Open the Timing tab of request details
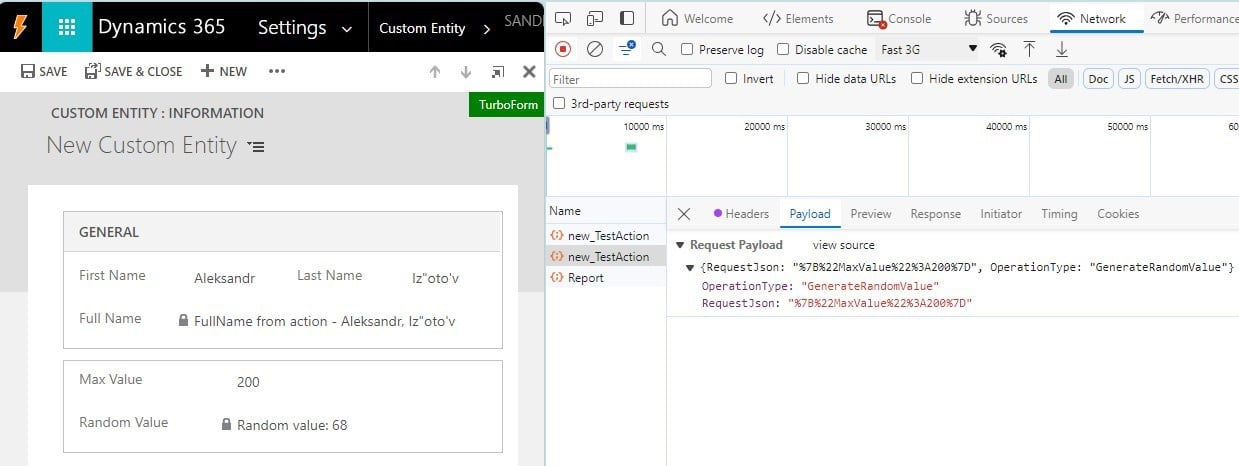The image size is (1239, 466). pyautogui.click(x=1059, y=214)
